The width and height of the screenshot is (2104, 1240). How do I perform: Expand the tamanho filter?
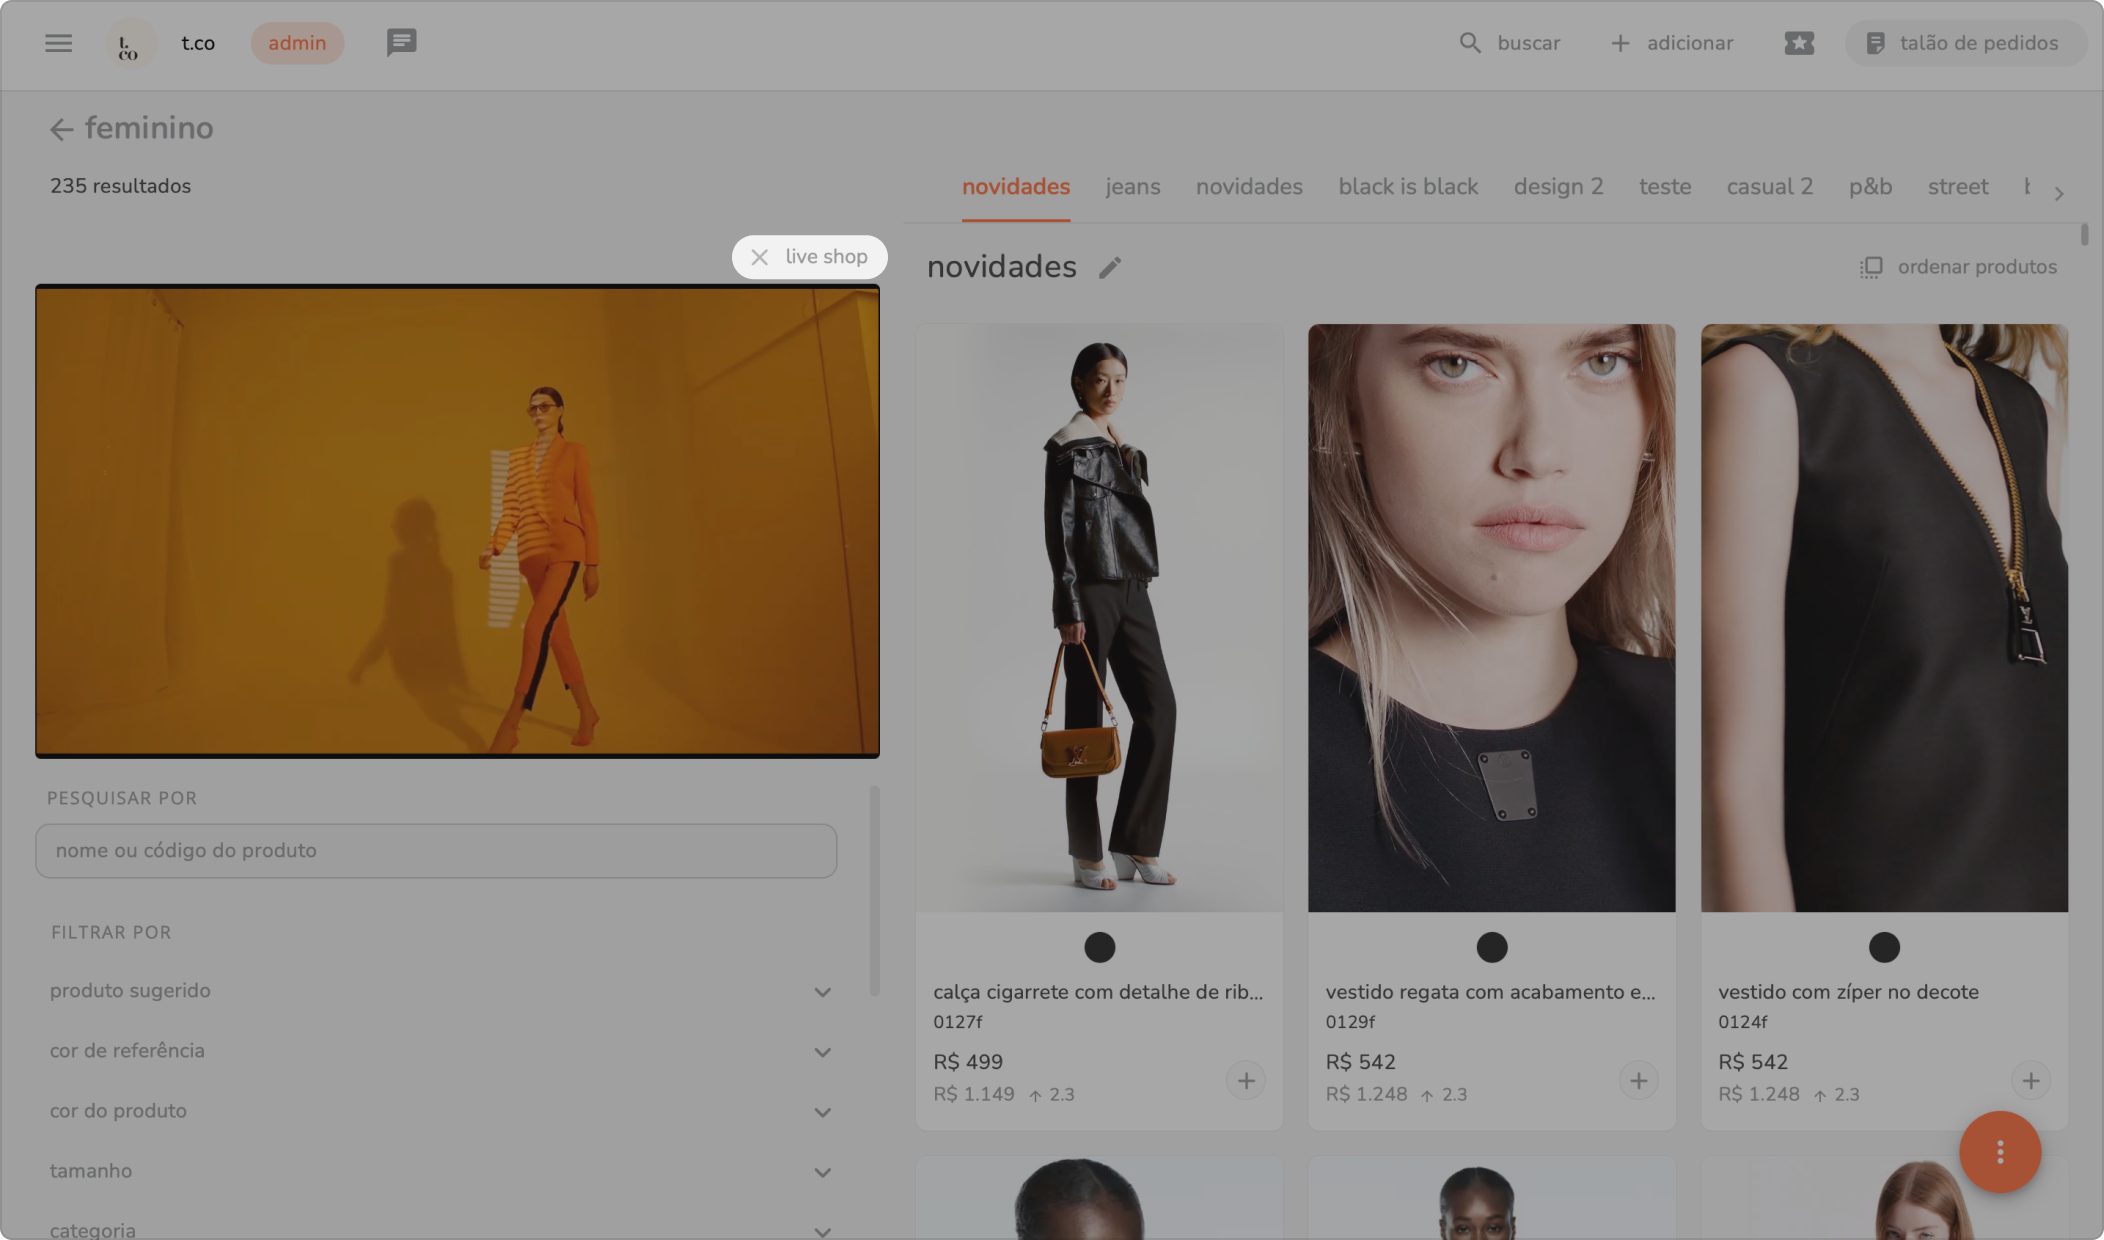point(822,1172)
